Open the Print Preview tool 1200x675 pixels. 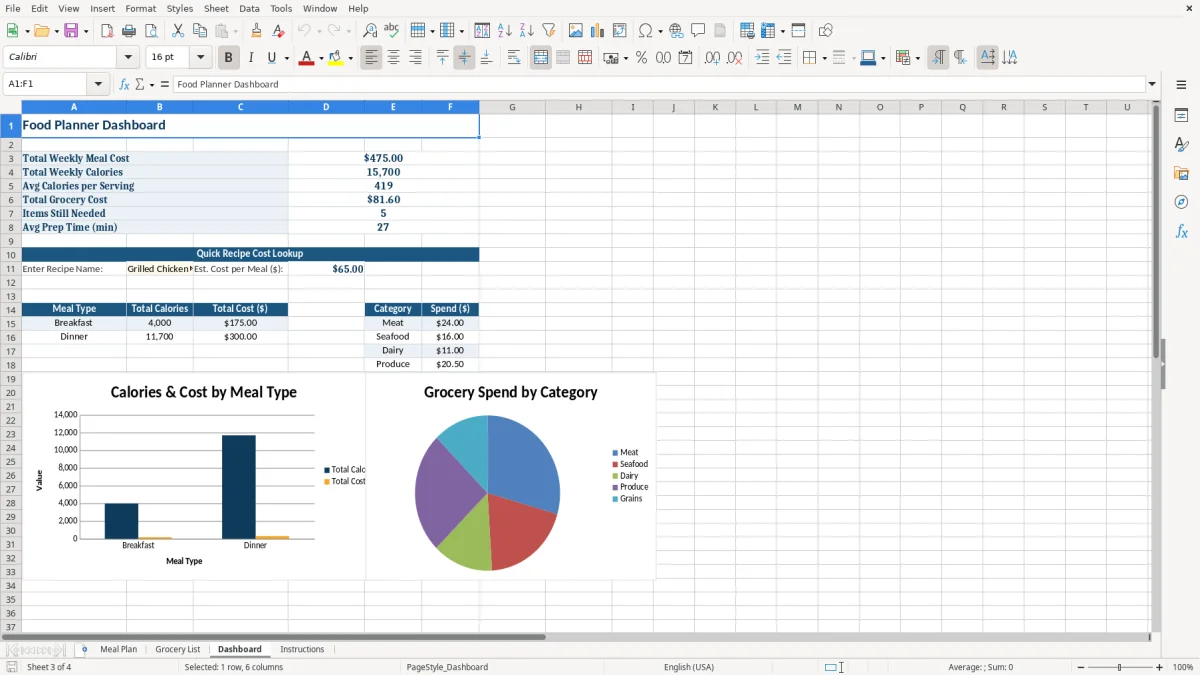tap(151, 31)
